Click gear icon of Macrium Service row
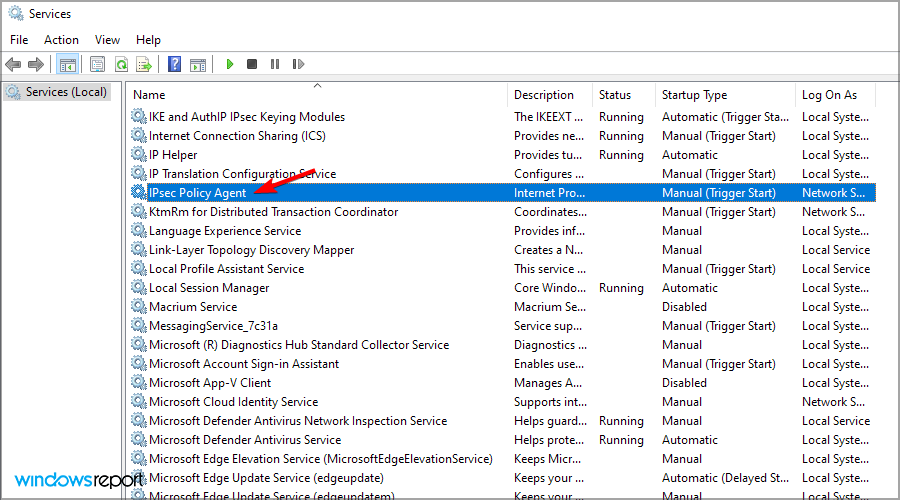Viewport: 900px width, 500px height. point(138,305)
